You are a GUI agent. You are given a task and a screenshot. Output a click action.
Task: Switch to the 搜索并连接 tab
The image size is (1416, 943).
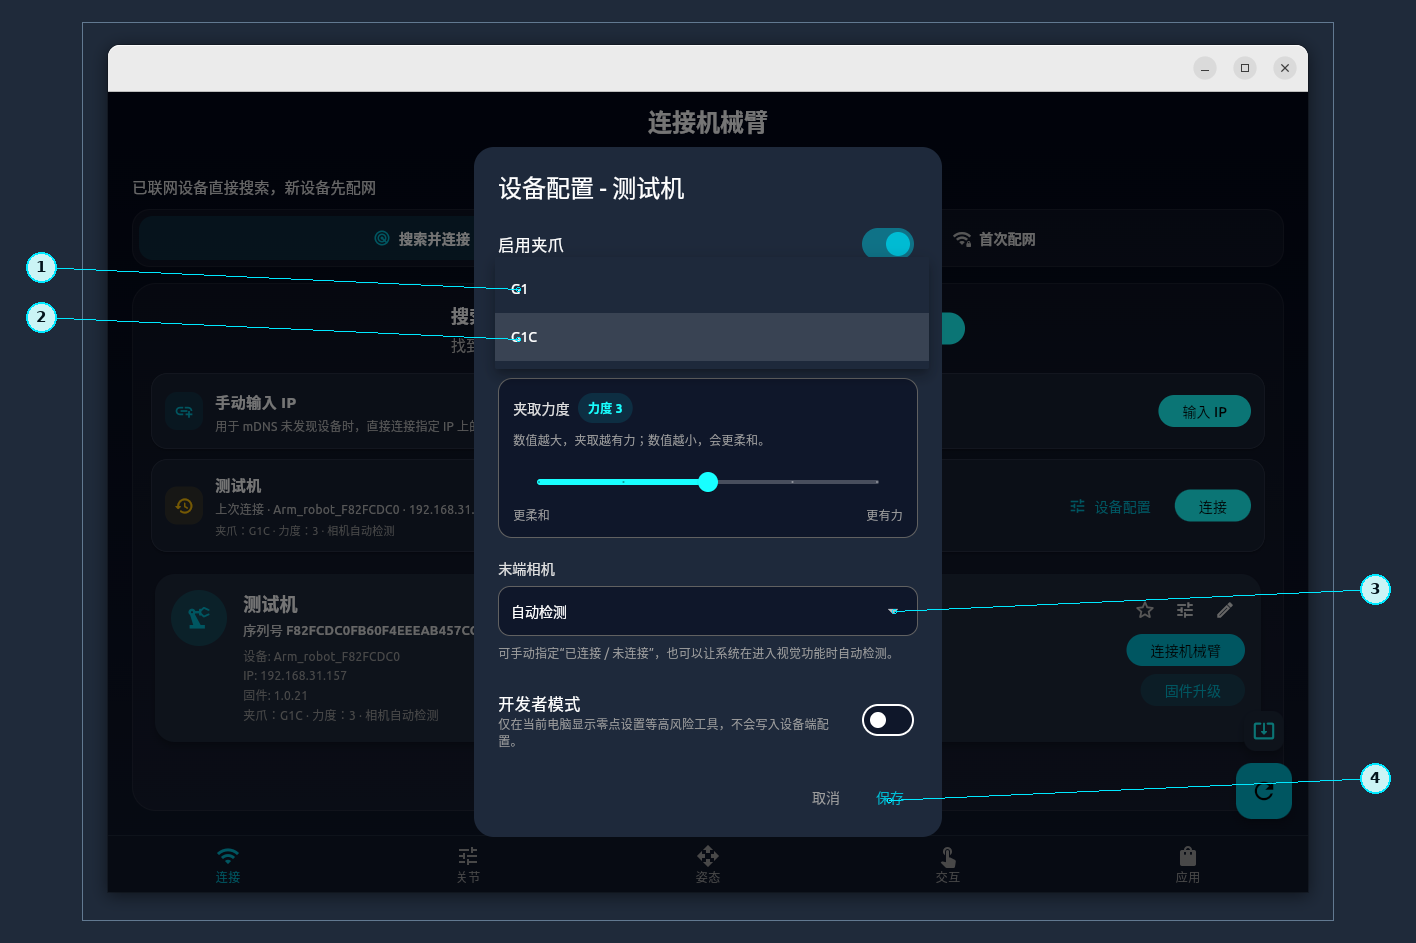coord(422,239)
